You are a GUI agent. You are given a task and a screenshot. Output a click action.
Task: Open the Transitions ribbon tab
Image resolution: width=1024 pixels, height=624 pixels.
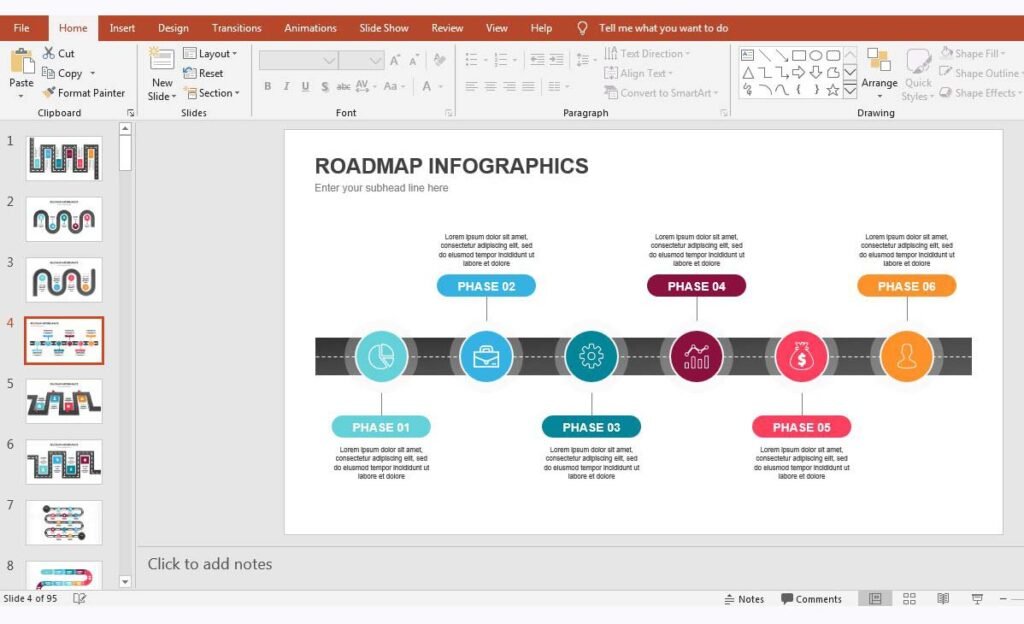point(237,27)
